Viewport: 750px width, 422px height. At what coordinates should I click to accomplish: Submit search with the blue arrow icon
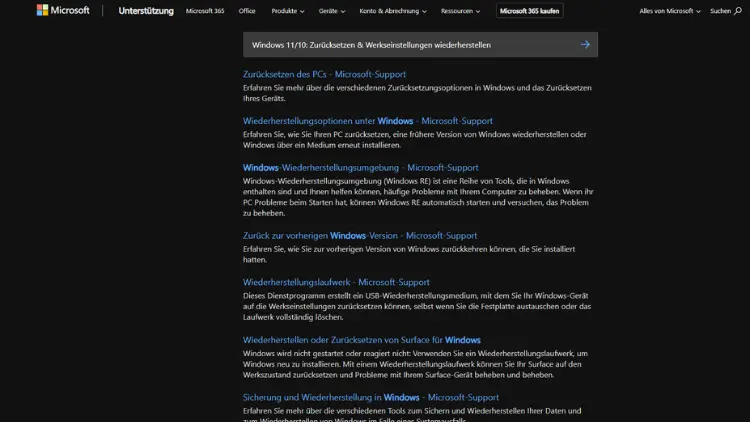pyautogui.click(x=585, y=44)
